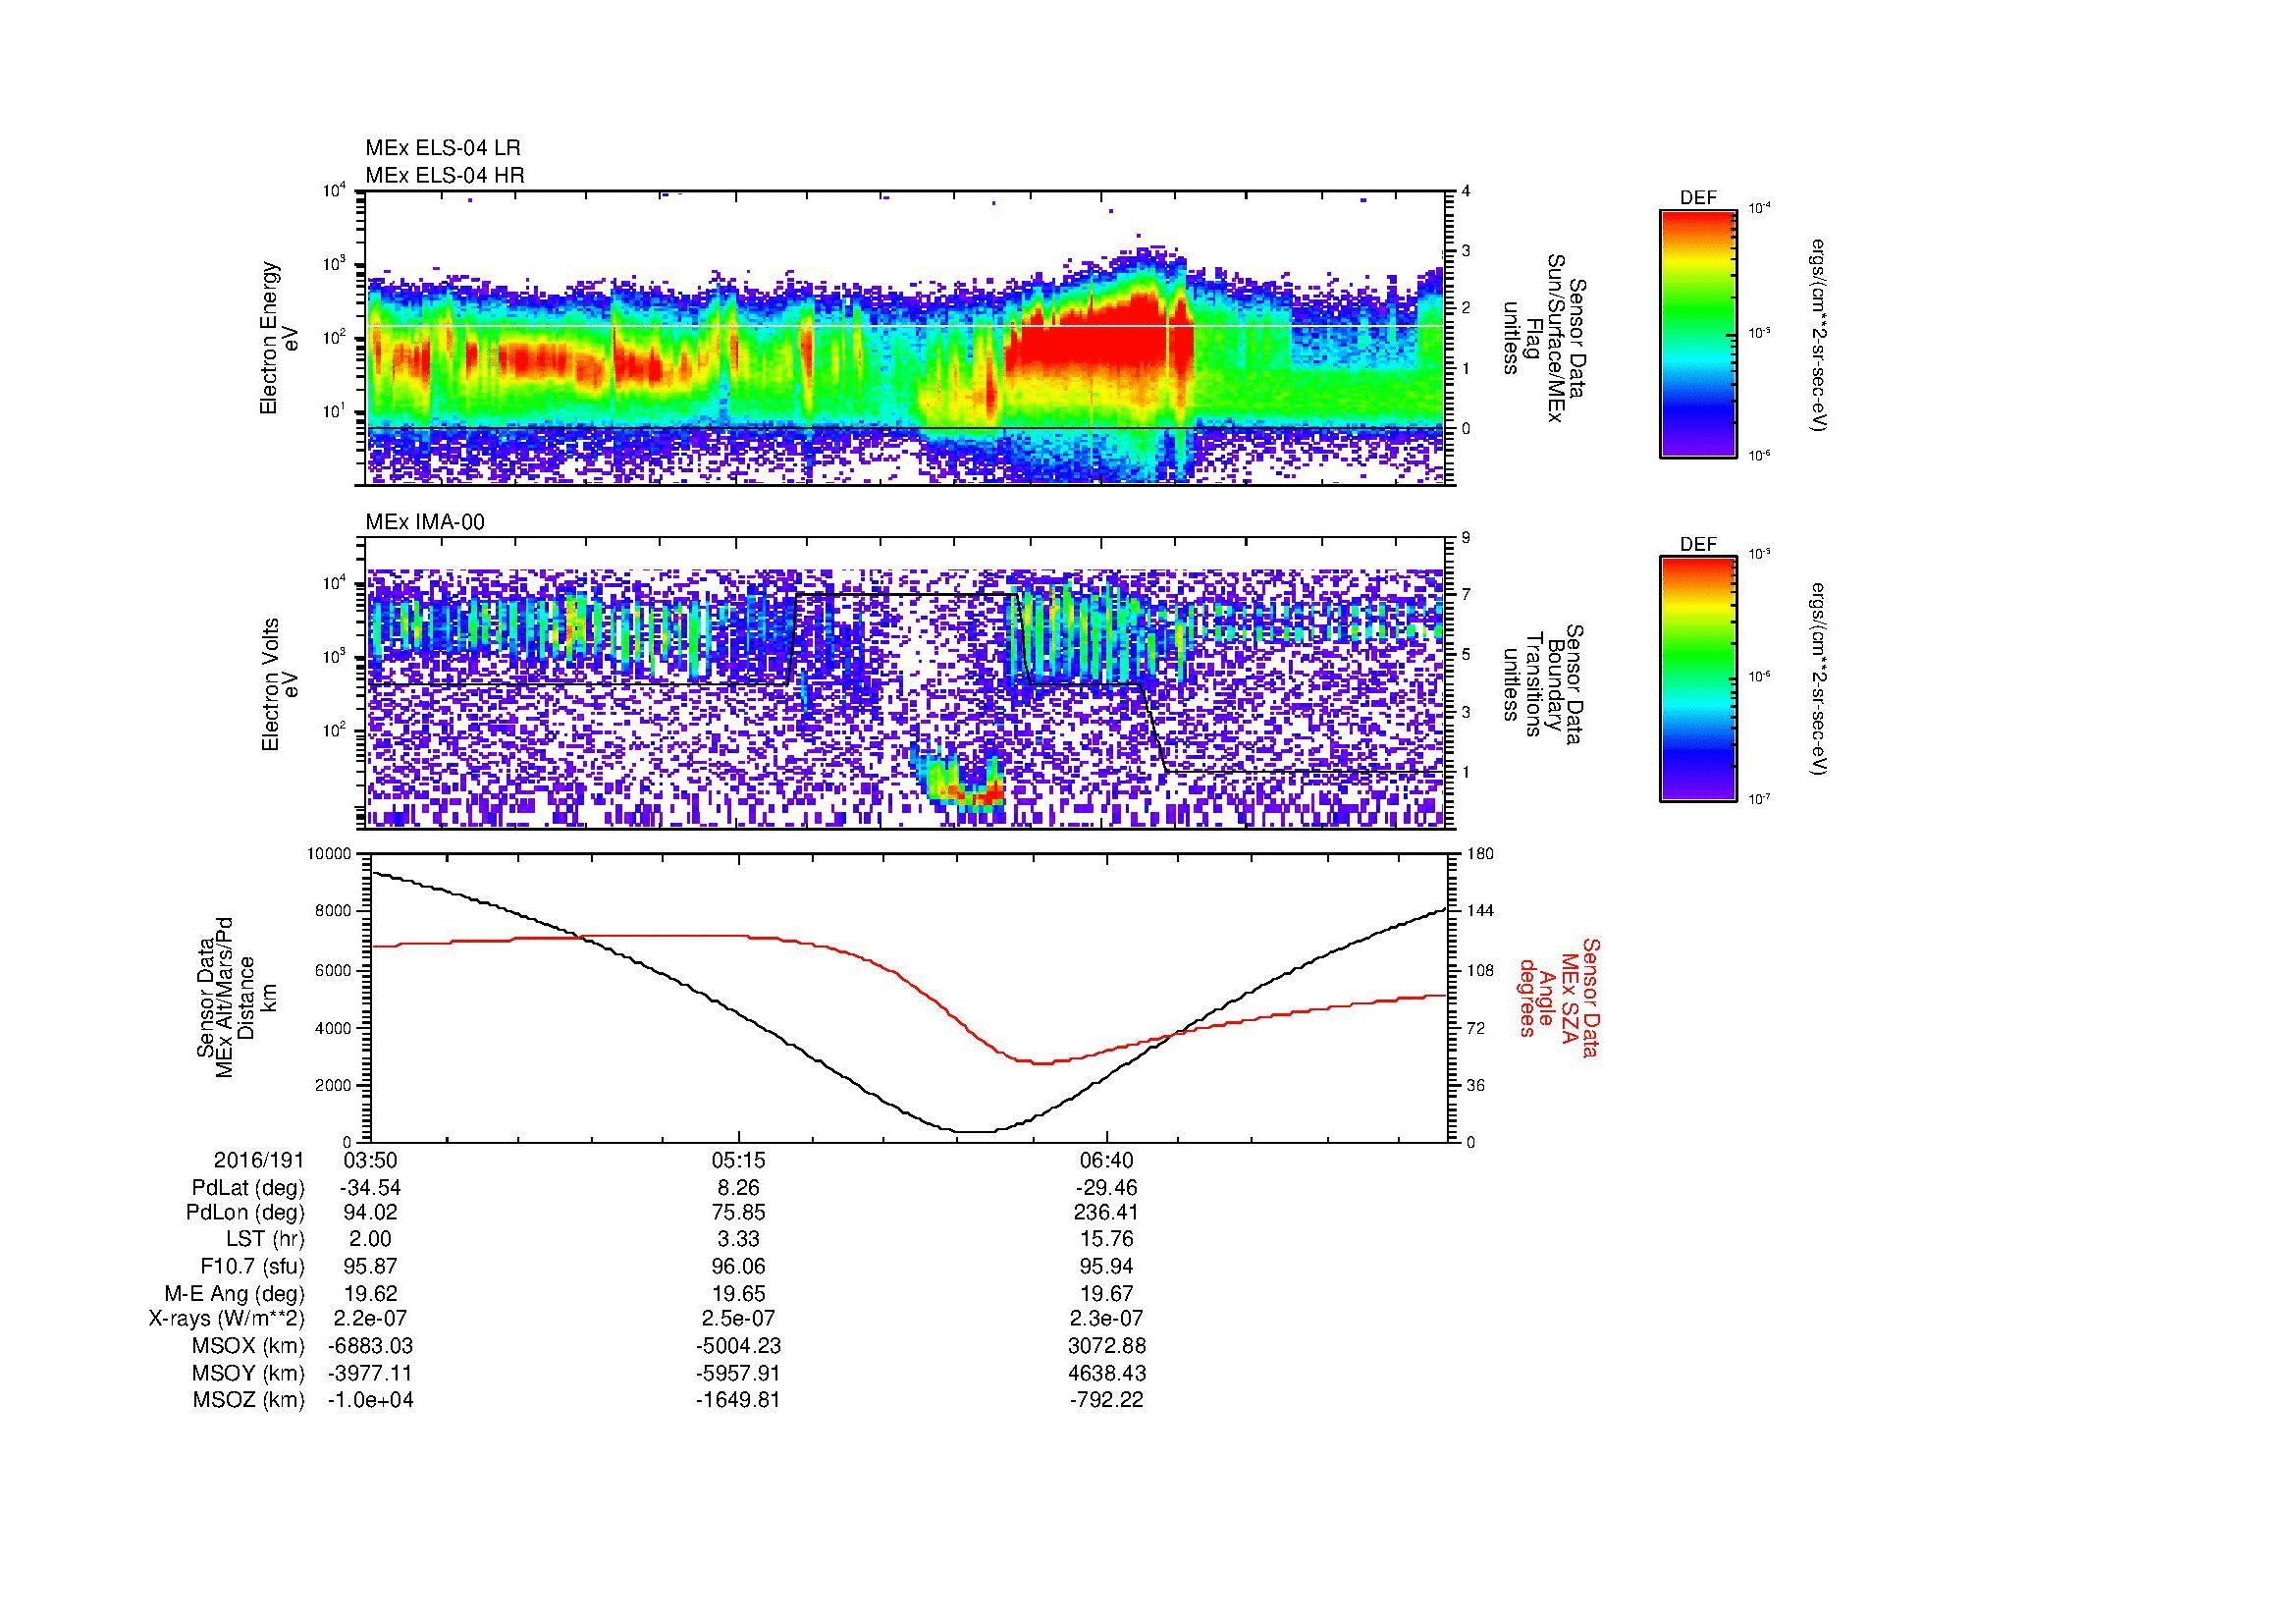Screen dimensions: 2296x1623
Task: Click the 03:50 time tick label
Action: pyautogui.click(x=370, y=1161)
